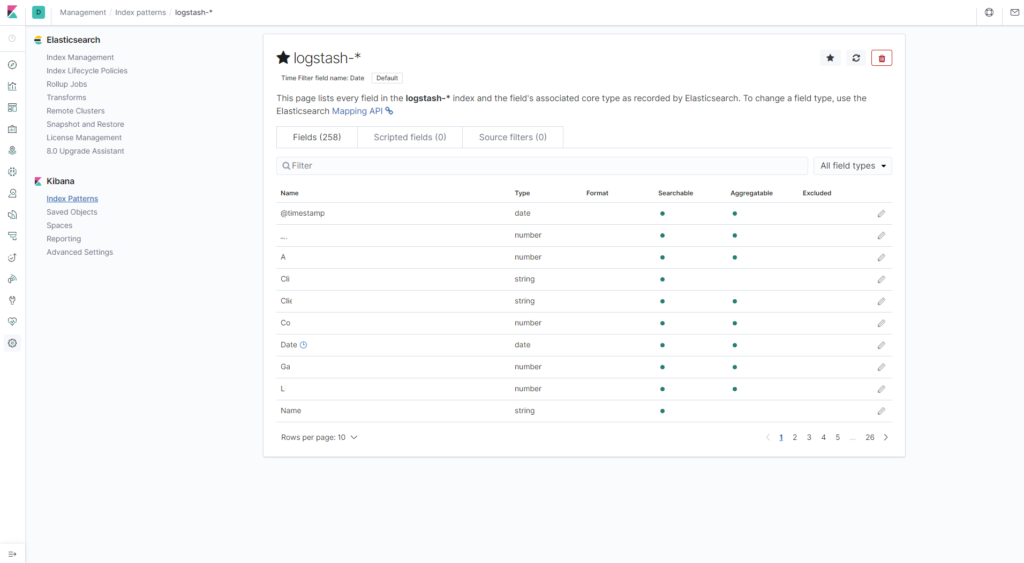The width and height of the screenshot is (1024, 563).
Task: Open Transforms under Elasticsearch
Action: click(x=66, y=97)
